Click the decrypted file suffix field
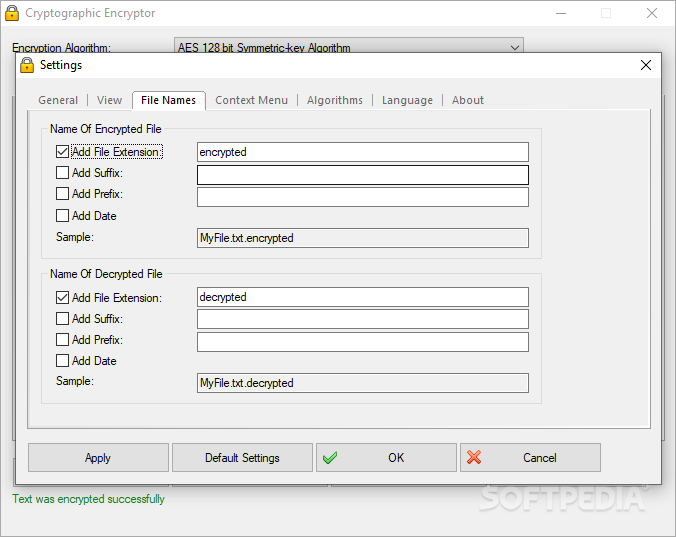The image size is (676, 537). click(x=363, y=319)
